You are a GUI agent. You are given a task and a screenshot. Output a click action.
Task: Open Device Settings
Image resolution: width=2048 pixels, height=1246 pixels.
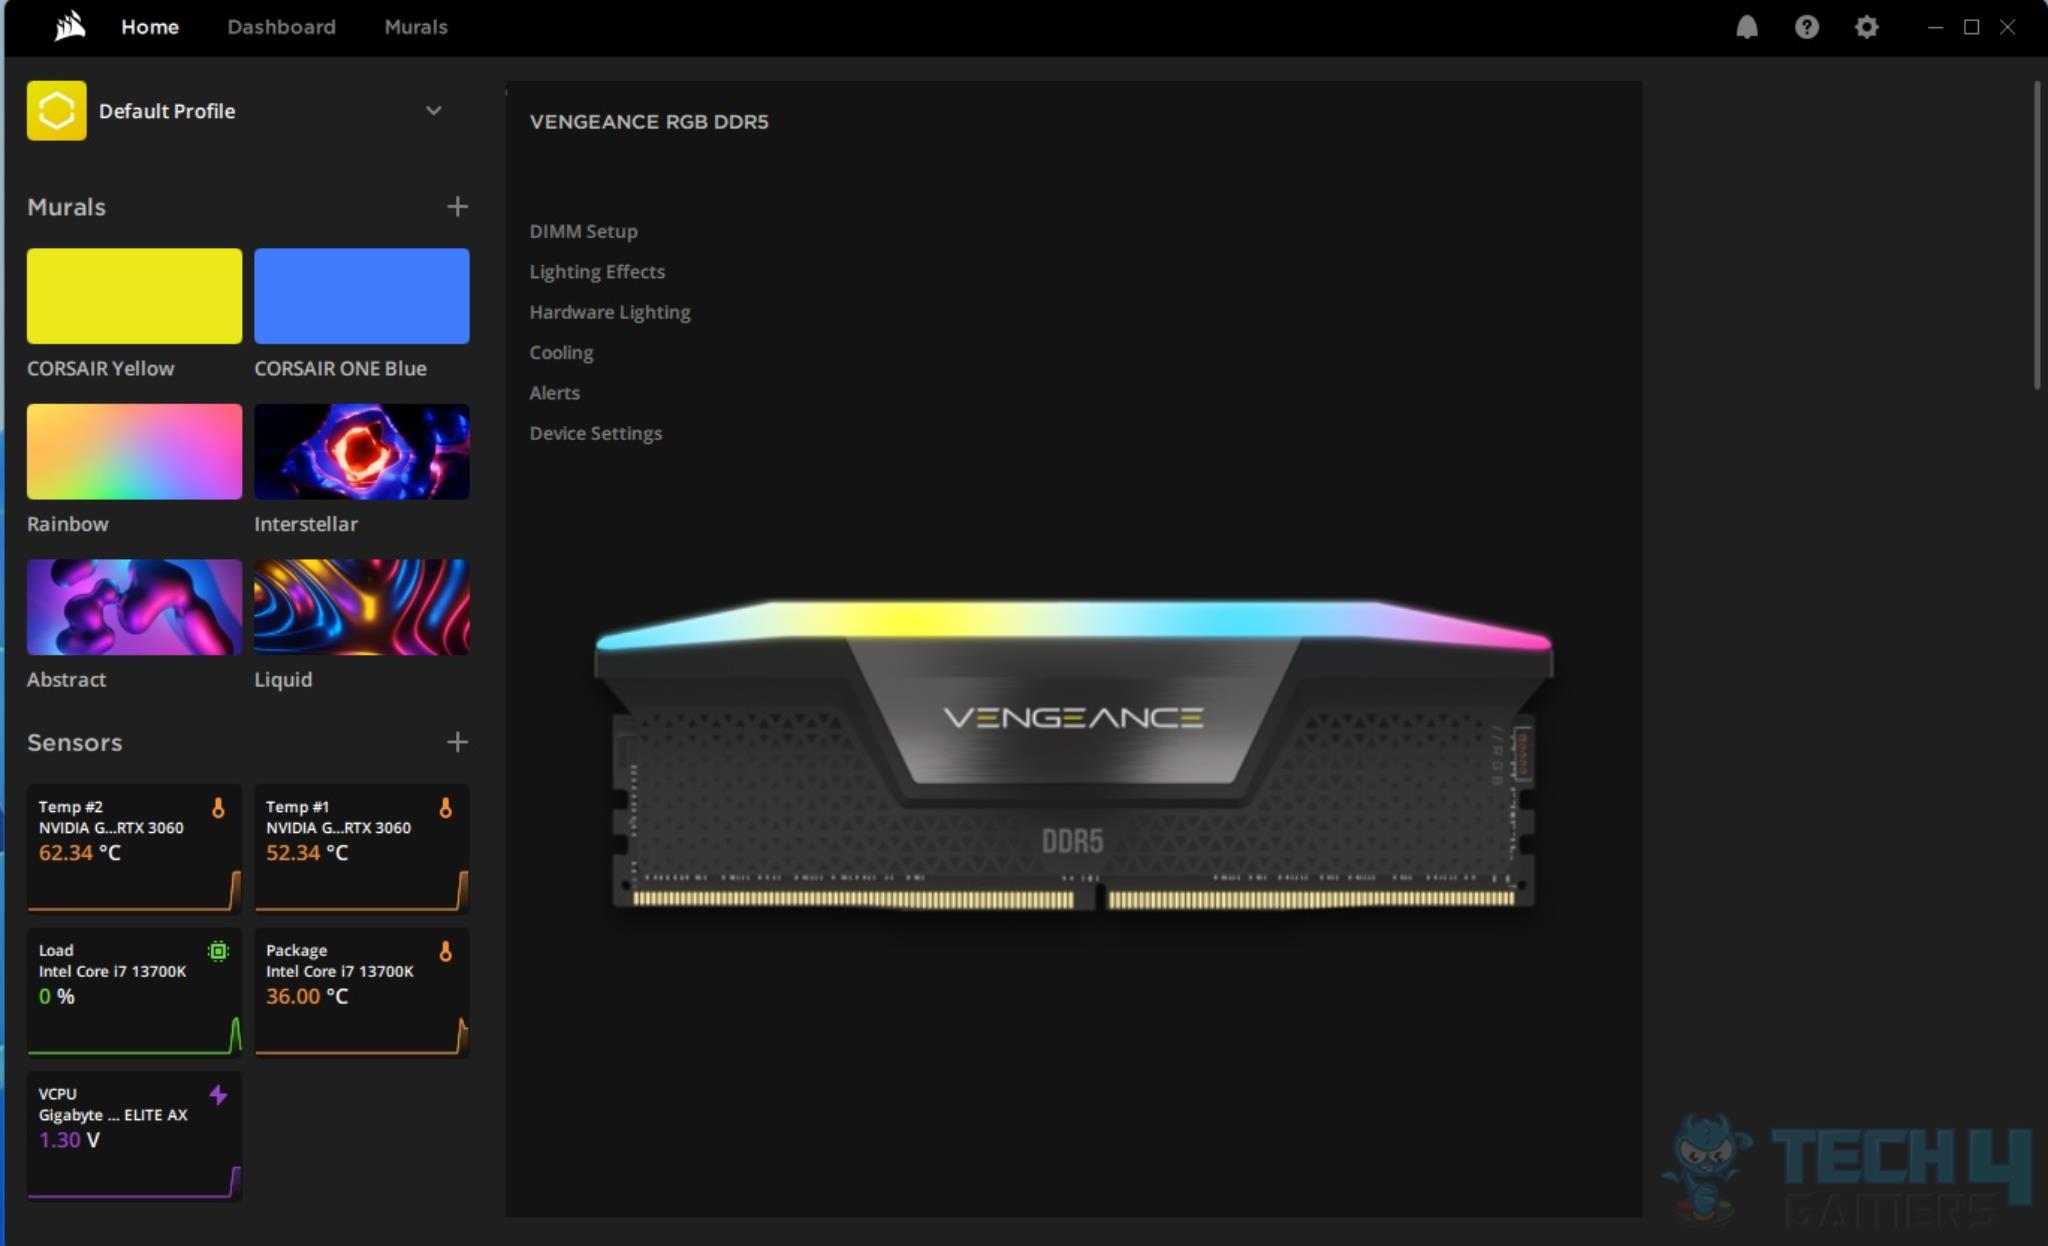pos(595,433)
